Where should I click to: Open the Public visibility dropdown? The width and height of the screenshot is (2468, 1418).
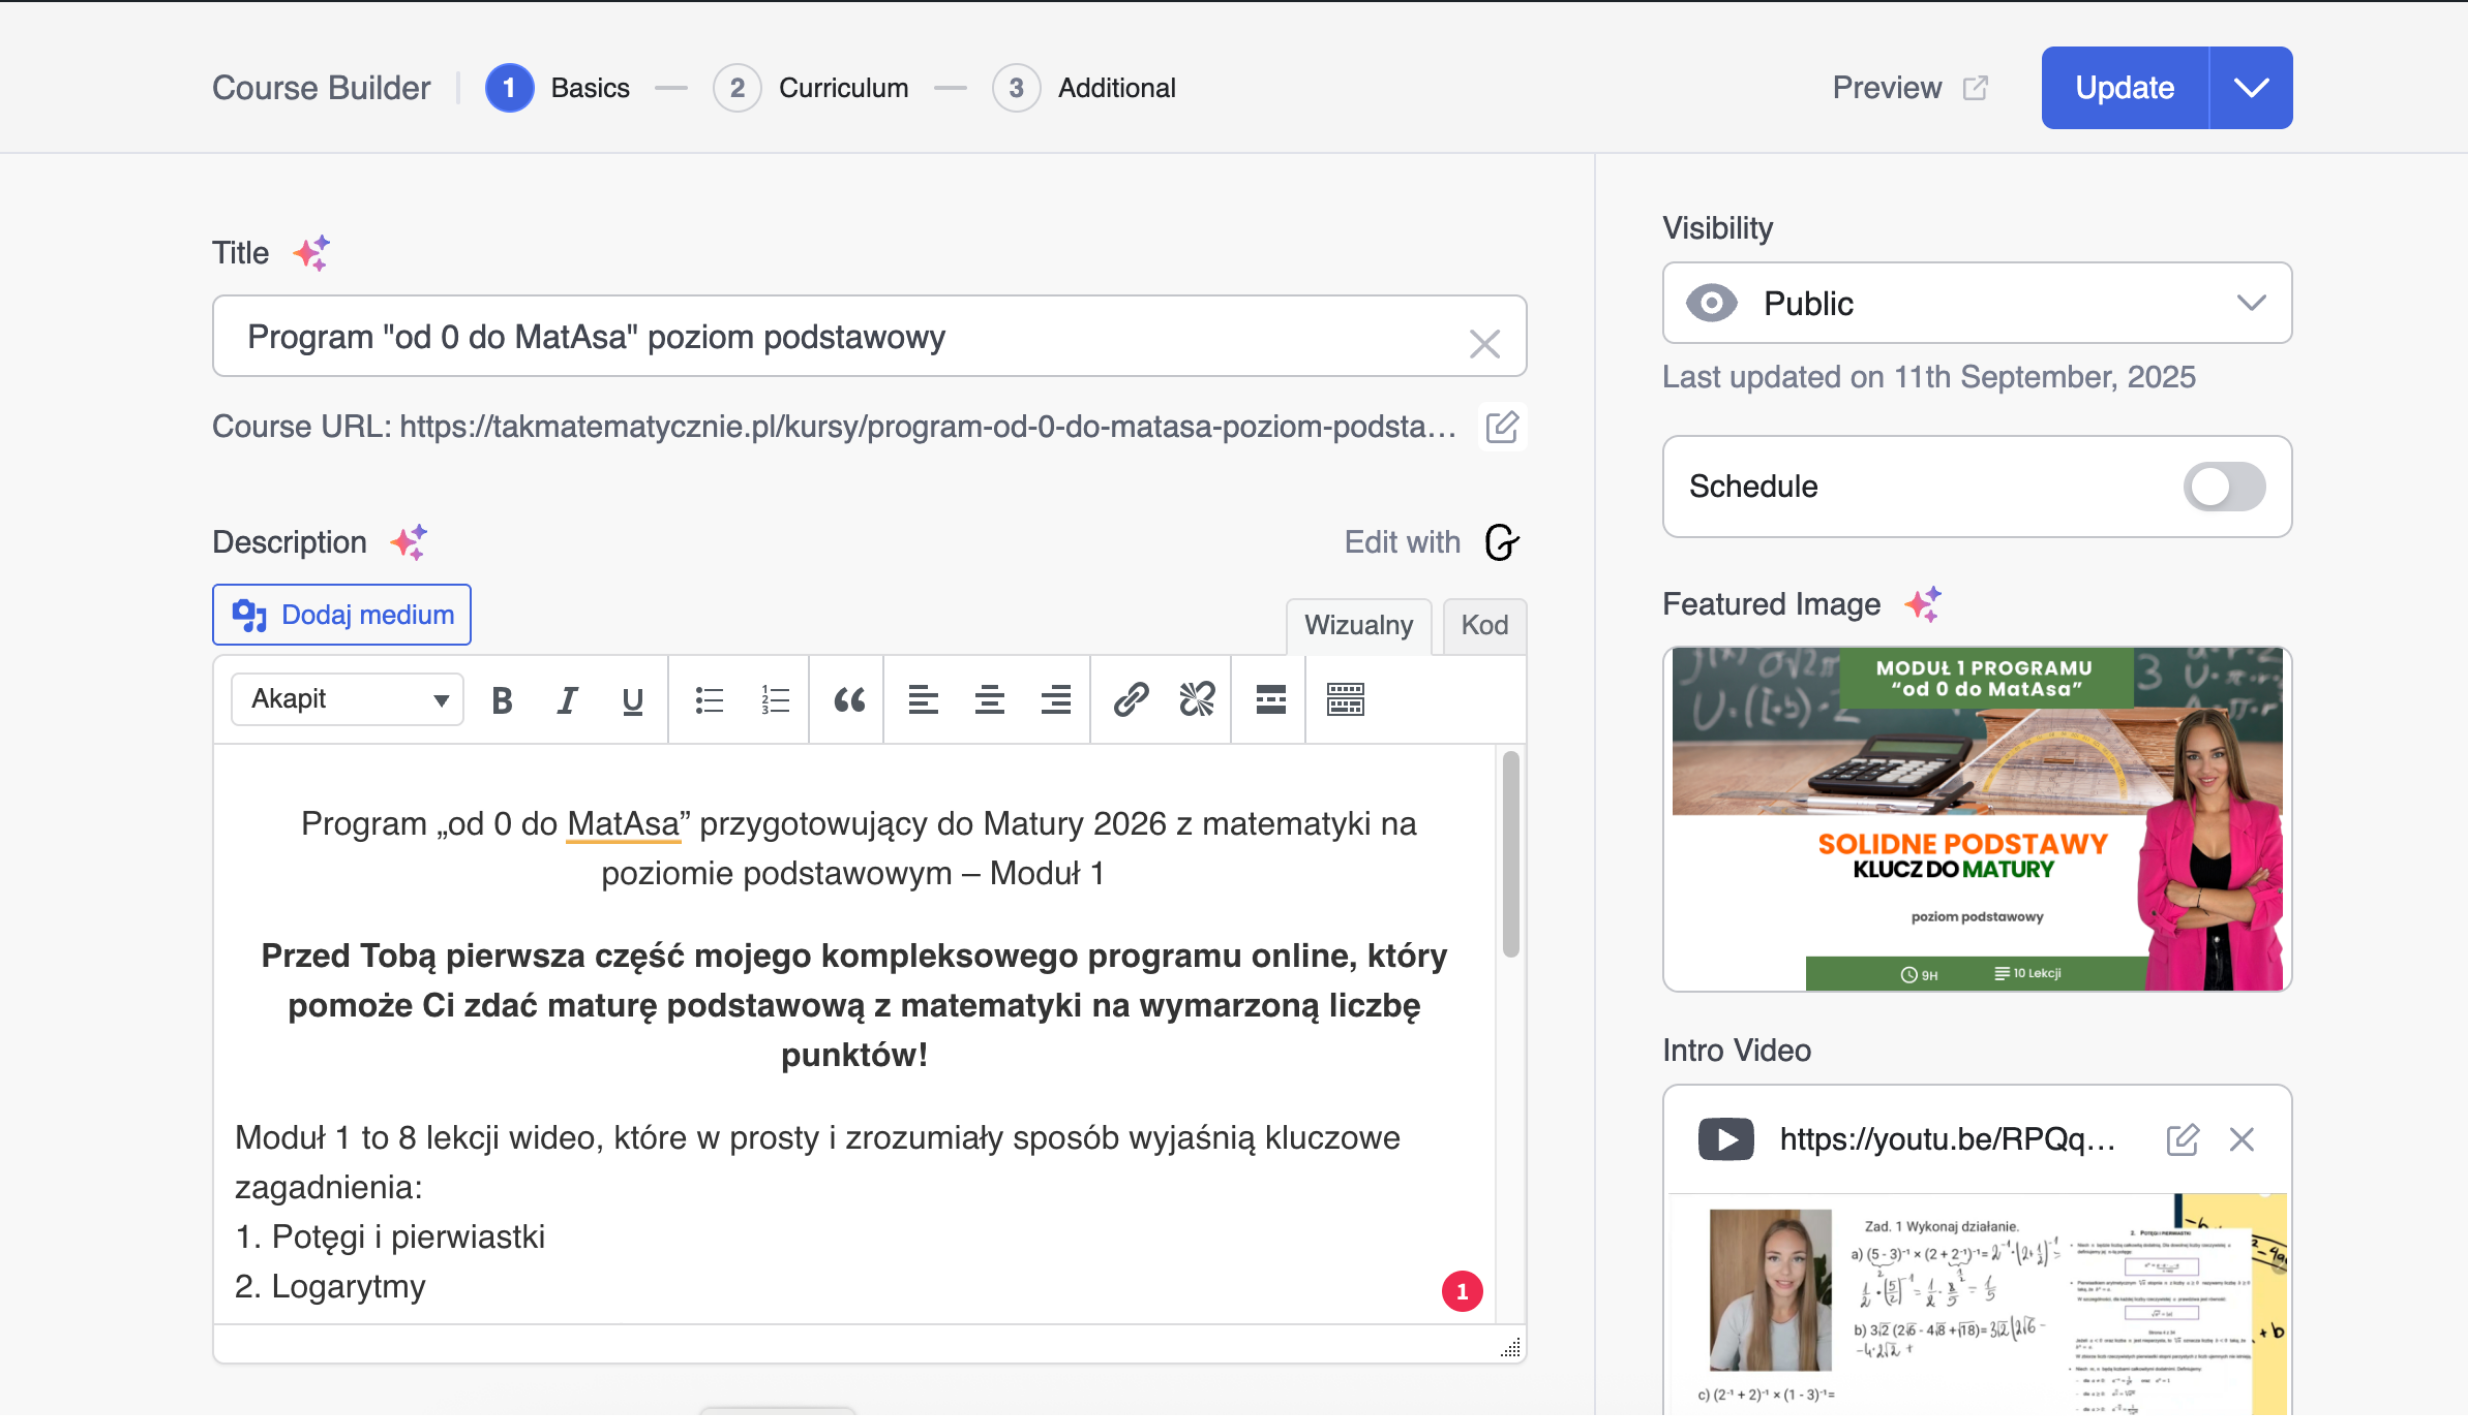1976,303
